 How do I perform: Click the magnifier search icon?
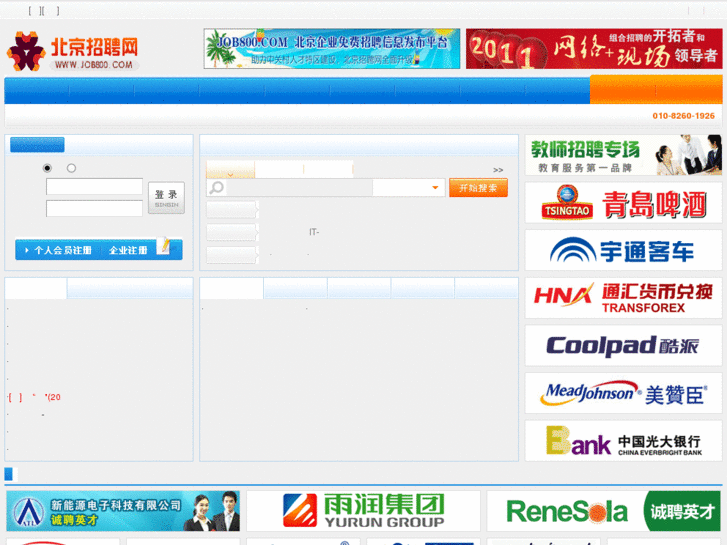pos(216,188)
